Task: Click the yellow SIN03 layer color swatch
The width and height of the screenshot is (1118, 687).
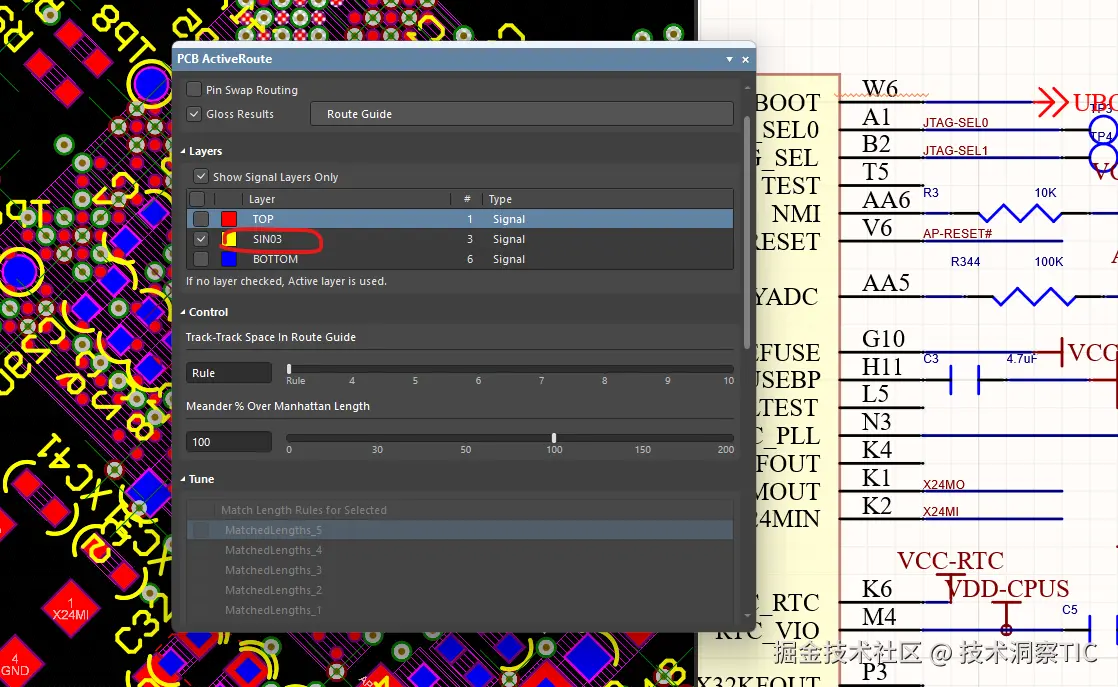Action: pyautogui.click(x=229, y=239)
